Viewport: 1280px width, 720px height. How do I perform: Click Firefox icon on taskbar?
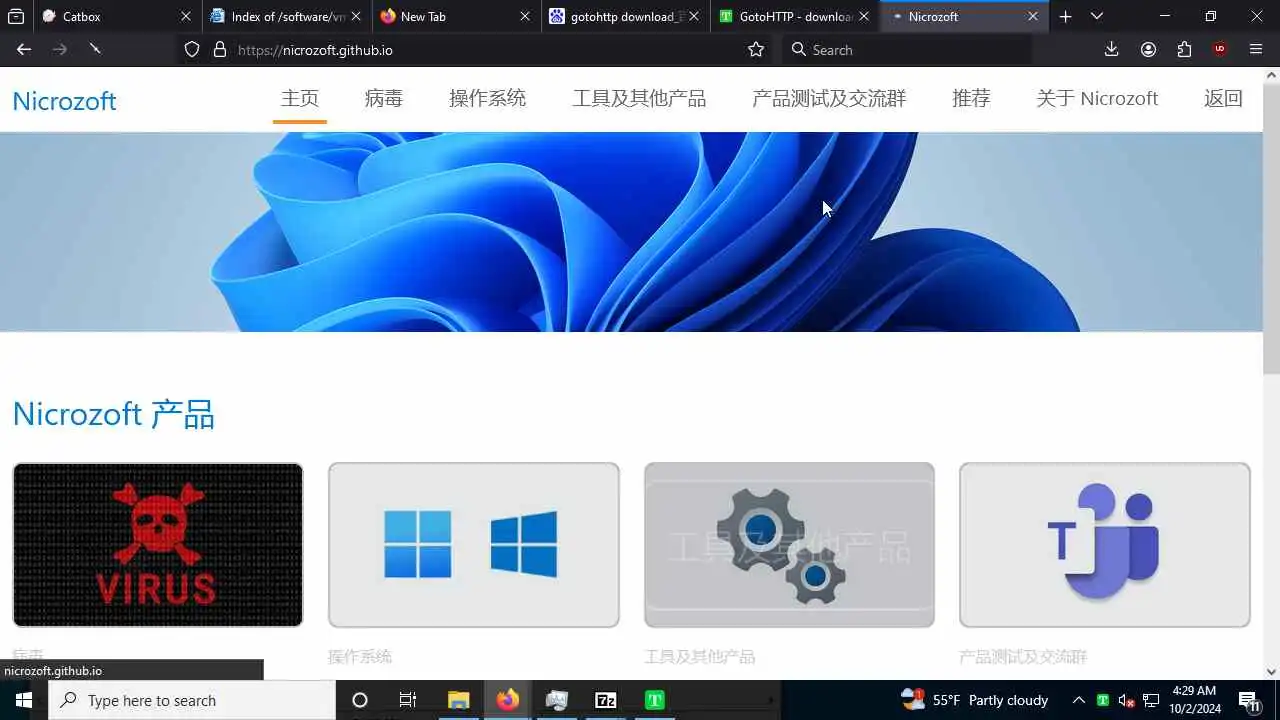point(507,700)
